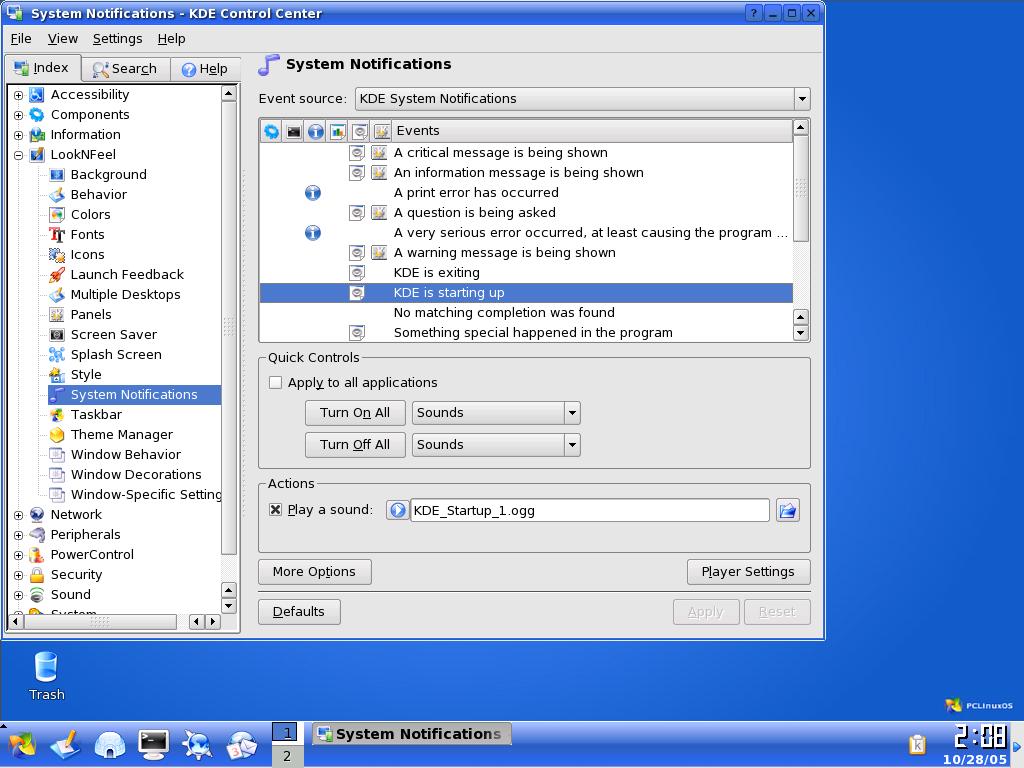Expand the Components tree node
This screenshot has width=1024, height=768.
pyautogui.click(x=18, y=116)
